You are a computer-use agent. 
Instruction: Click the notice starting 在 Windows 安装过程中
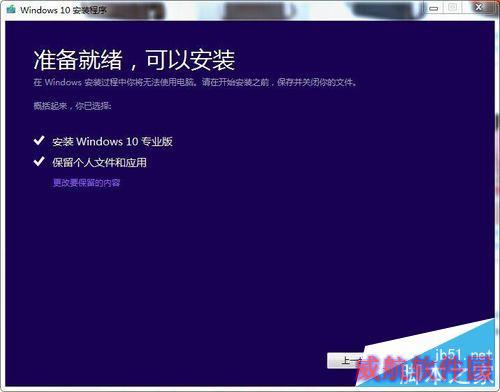click(195, 82)
